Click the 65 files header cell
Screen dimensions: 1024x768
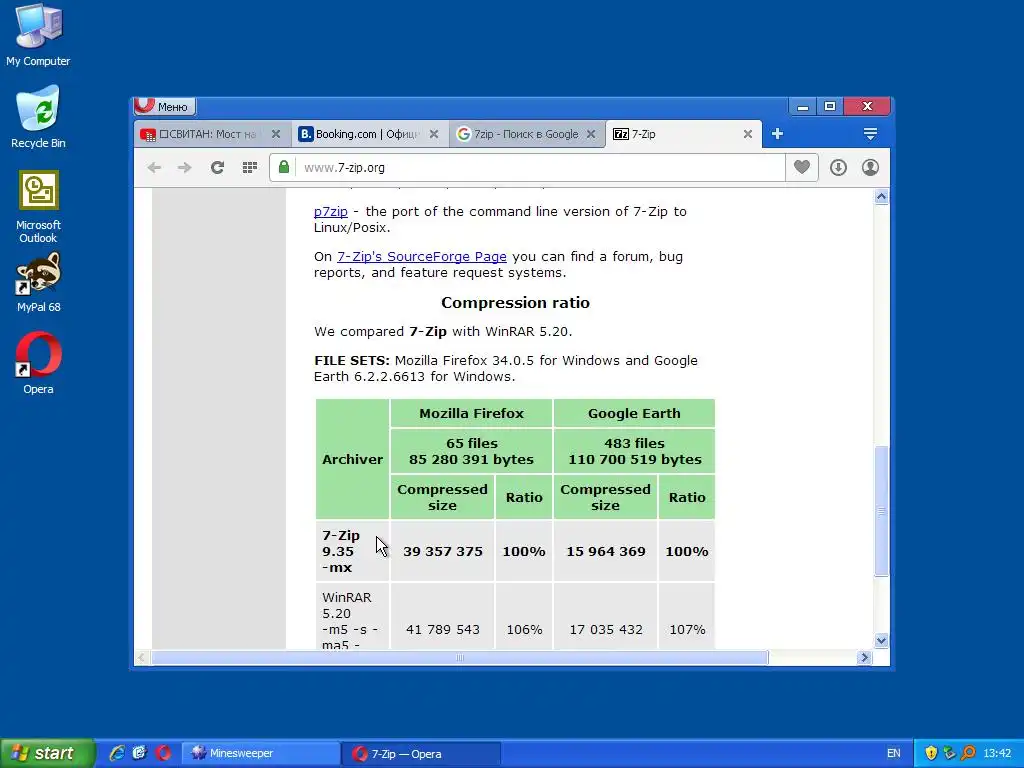click(x=472, y=451)
